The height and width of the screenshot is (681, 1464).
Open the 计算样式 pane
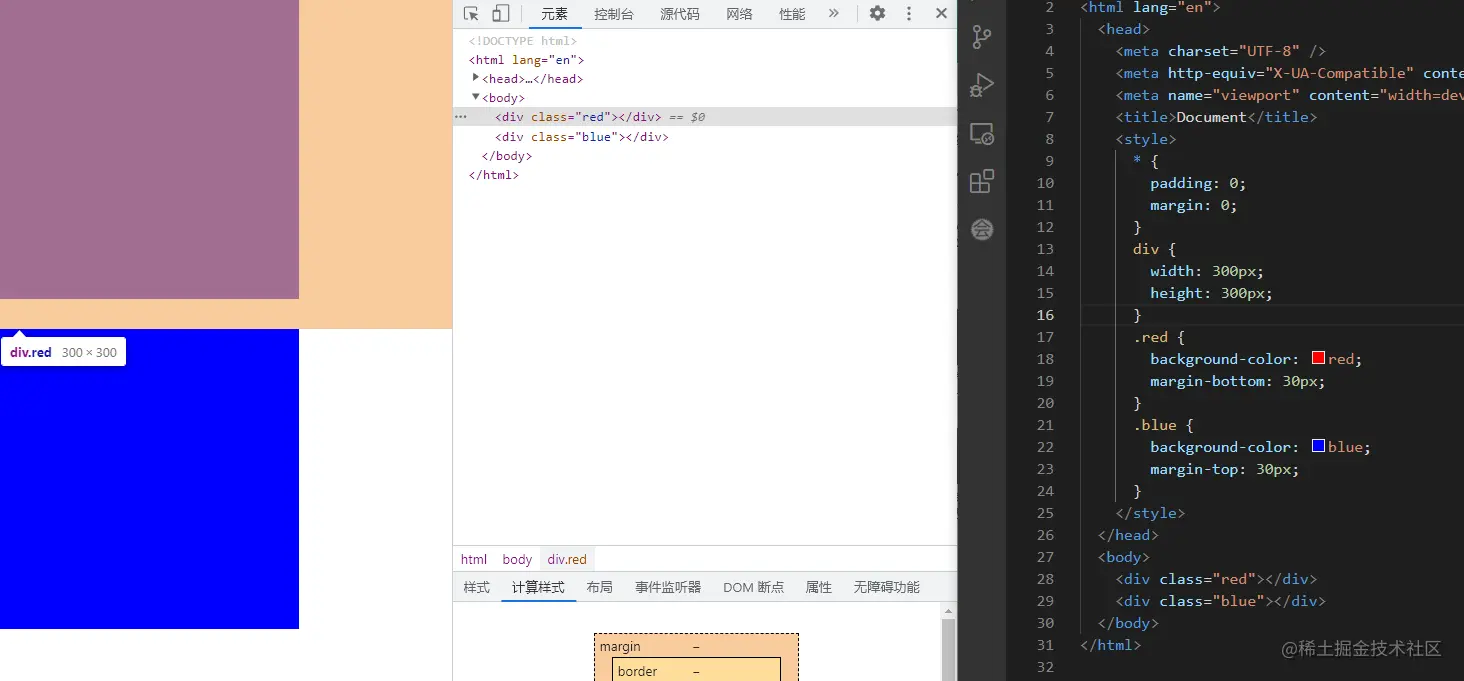[x=538, y=587]
